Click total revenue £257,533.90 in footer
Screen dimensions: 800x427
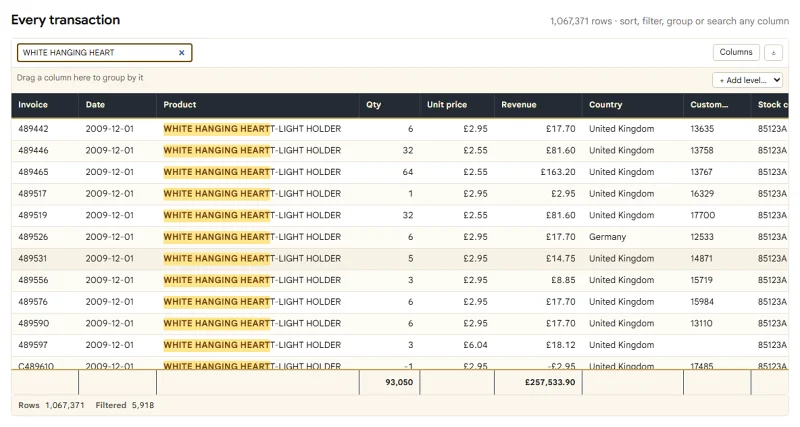pyautogui.click(x=550, y=382)
